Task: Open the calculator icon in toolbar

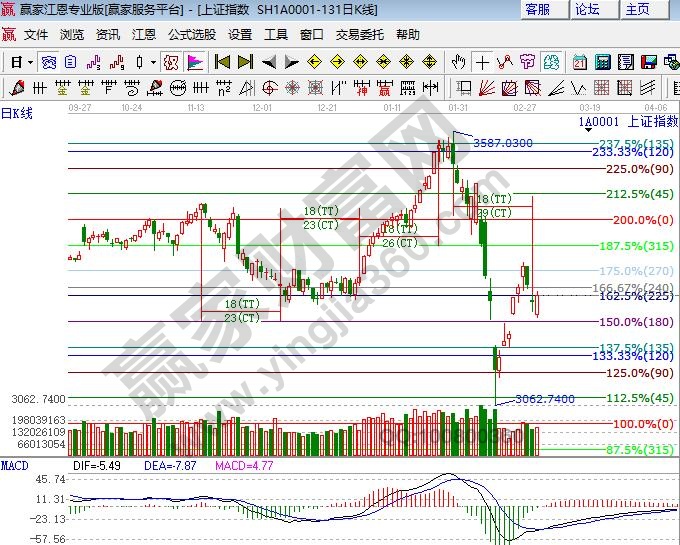Action: click(603, 62)
